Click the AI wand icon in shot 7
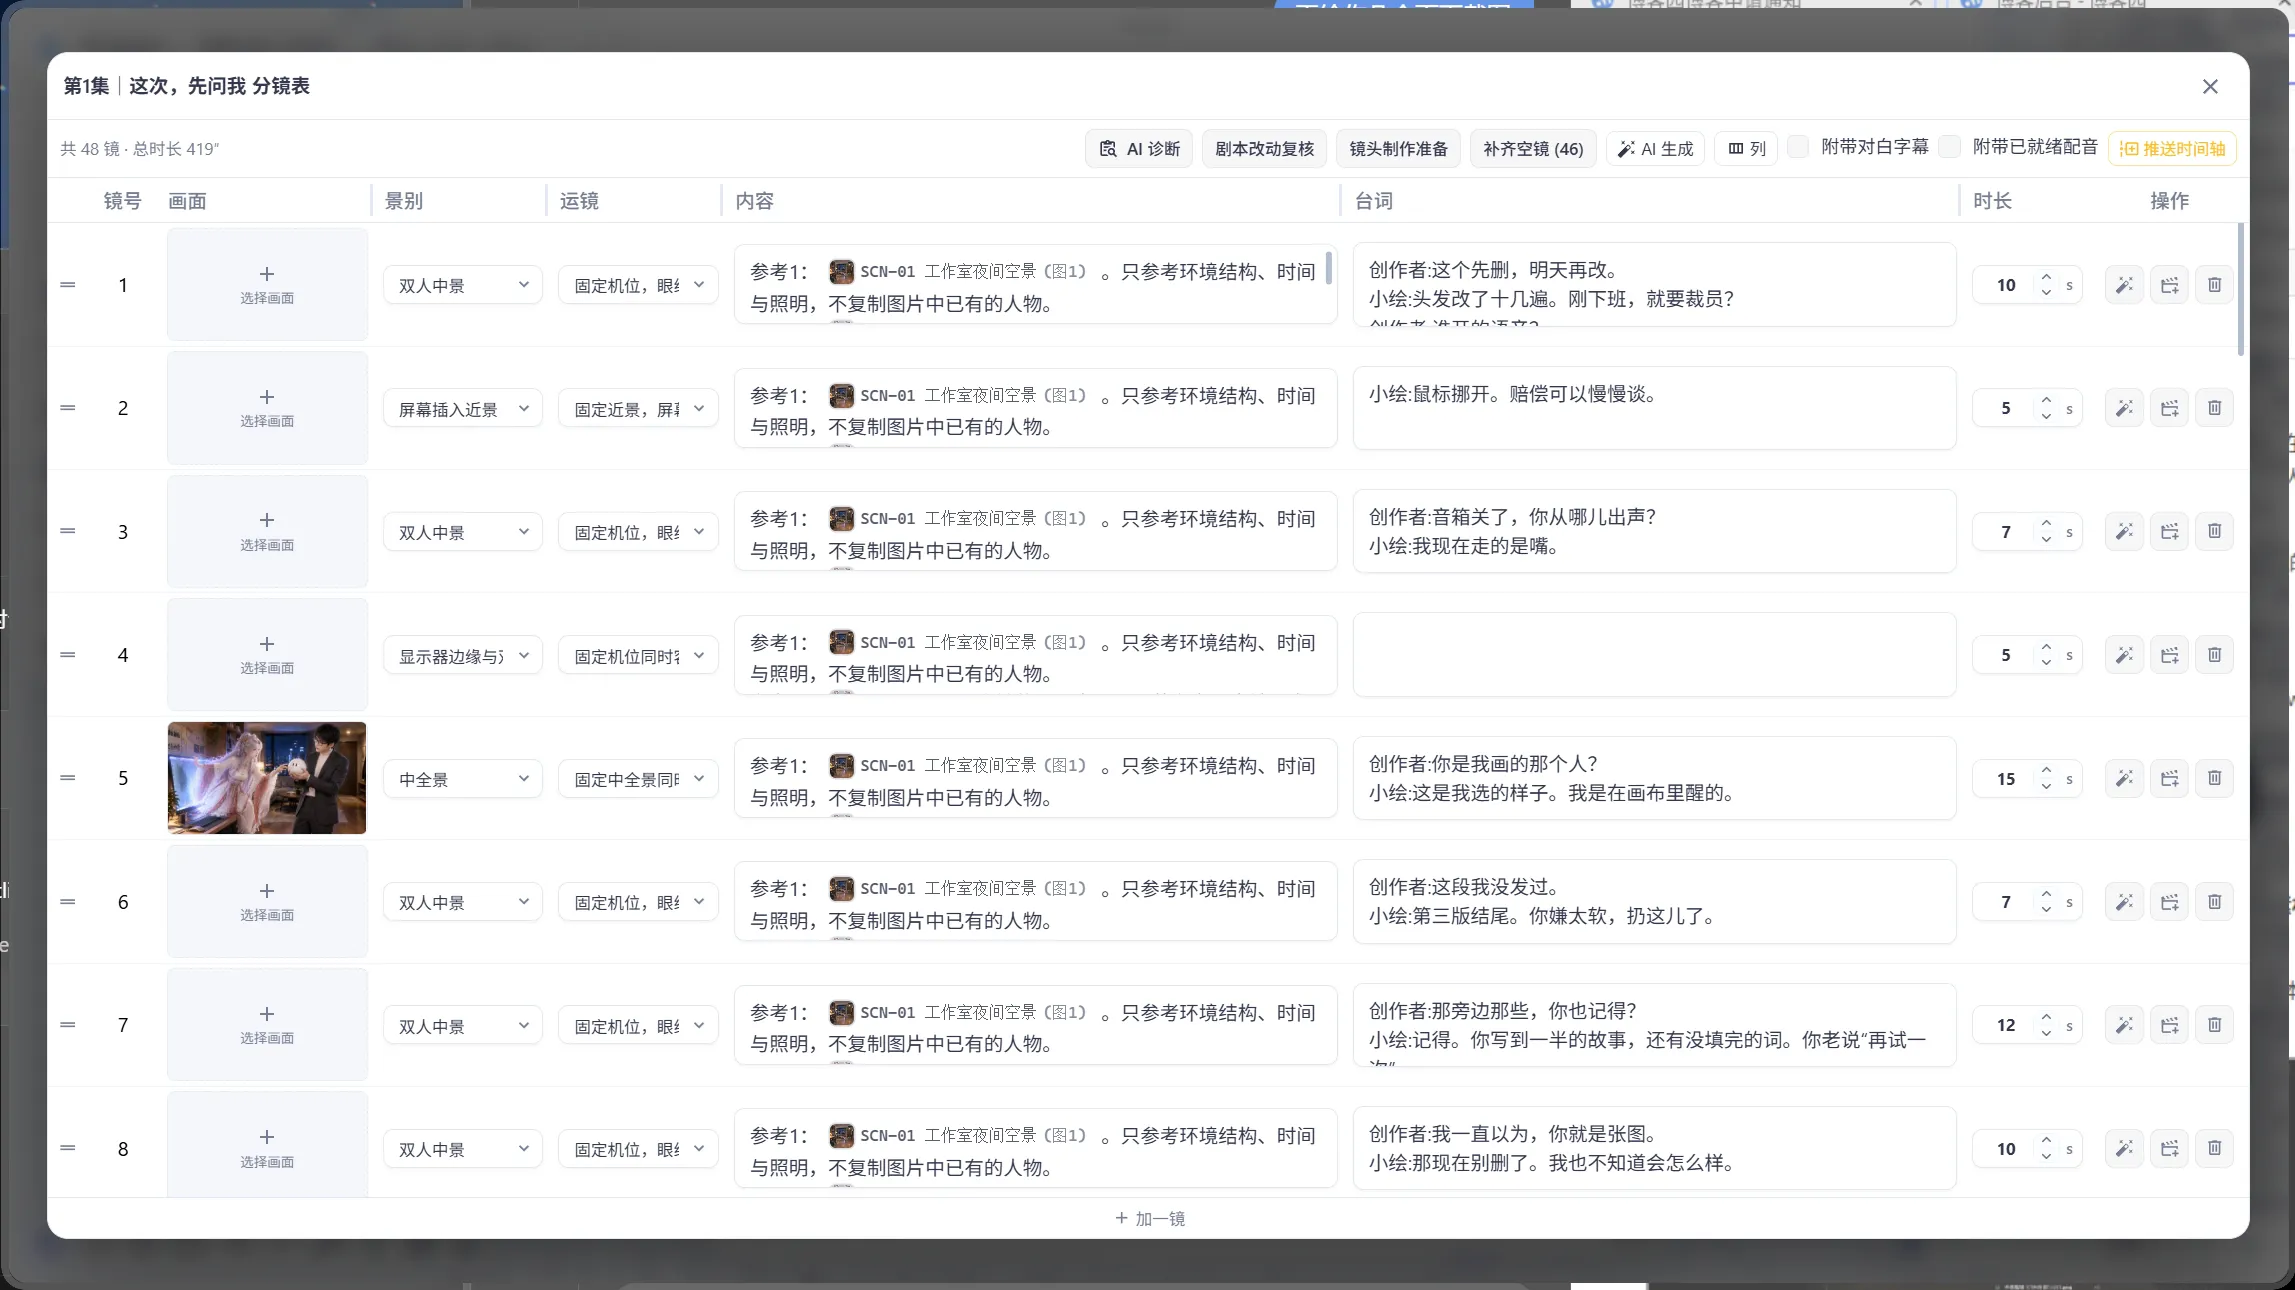This screenshot has height=1290, width=2295. point(2124,1025)
